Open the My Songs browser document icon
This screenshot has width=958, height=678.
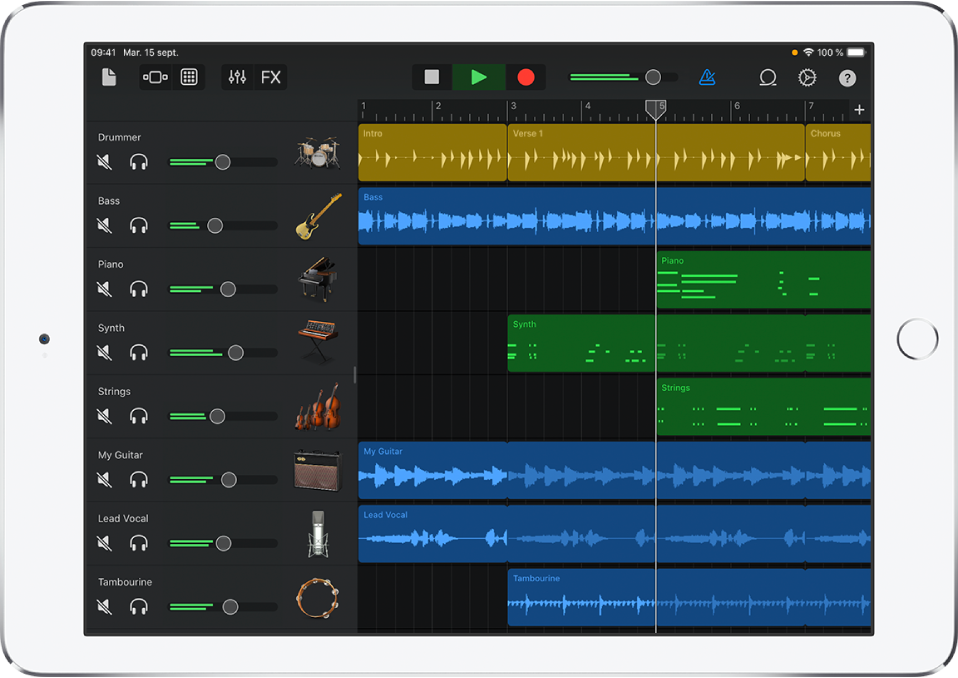(109, 78)
